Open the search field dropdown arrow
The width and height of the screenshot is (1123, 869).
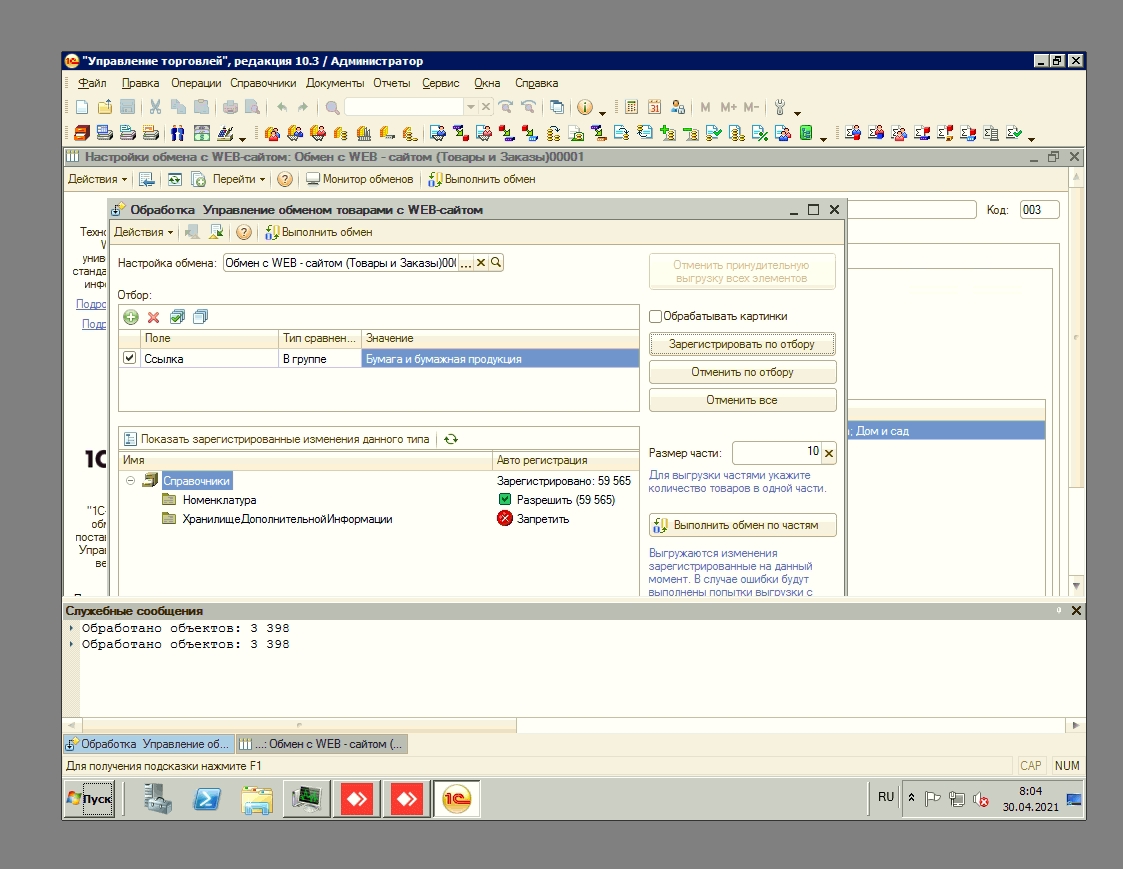[x=471, y=107]
